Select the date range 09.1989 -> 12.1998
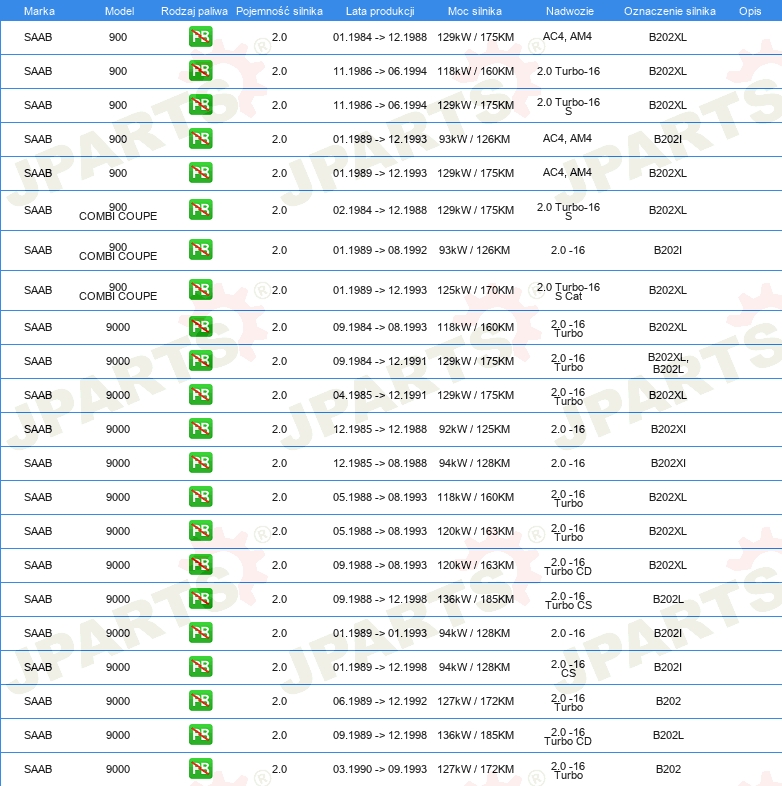Viewport: 782px width, 786px height. [x=380, y=735]
